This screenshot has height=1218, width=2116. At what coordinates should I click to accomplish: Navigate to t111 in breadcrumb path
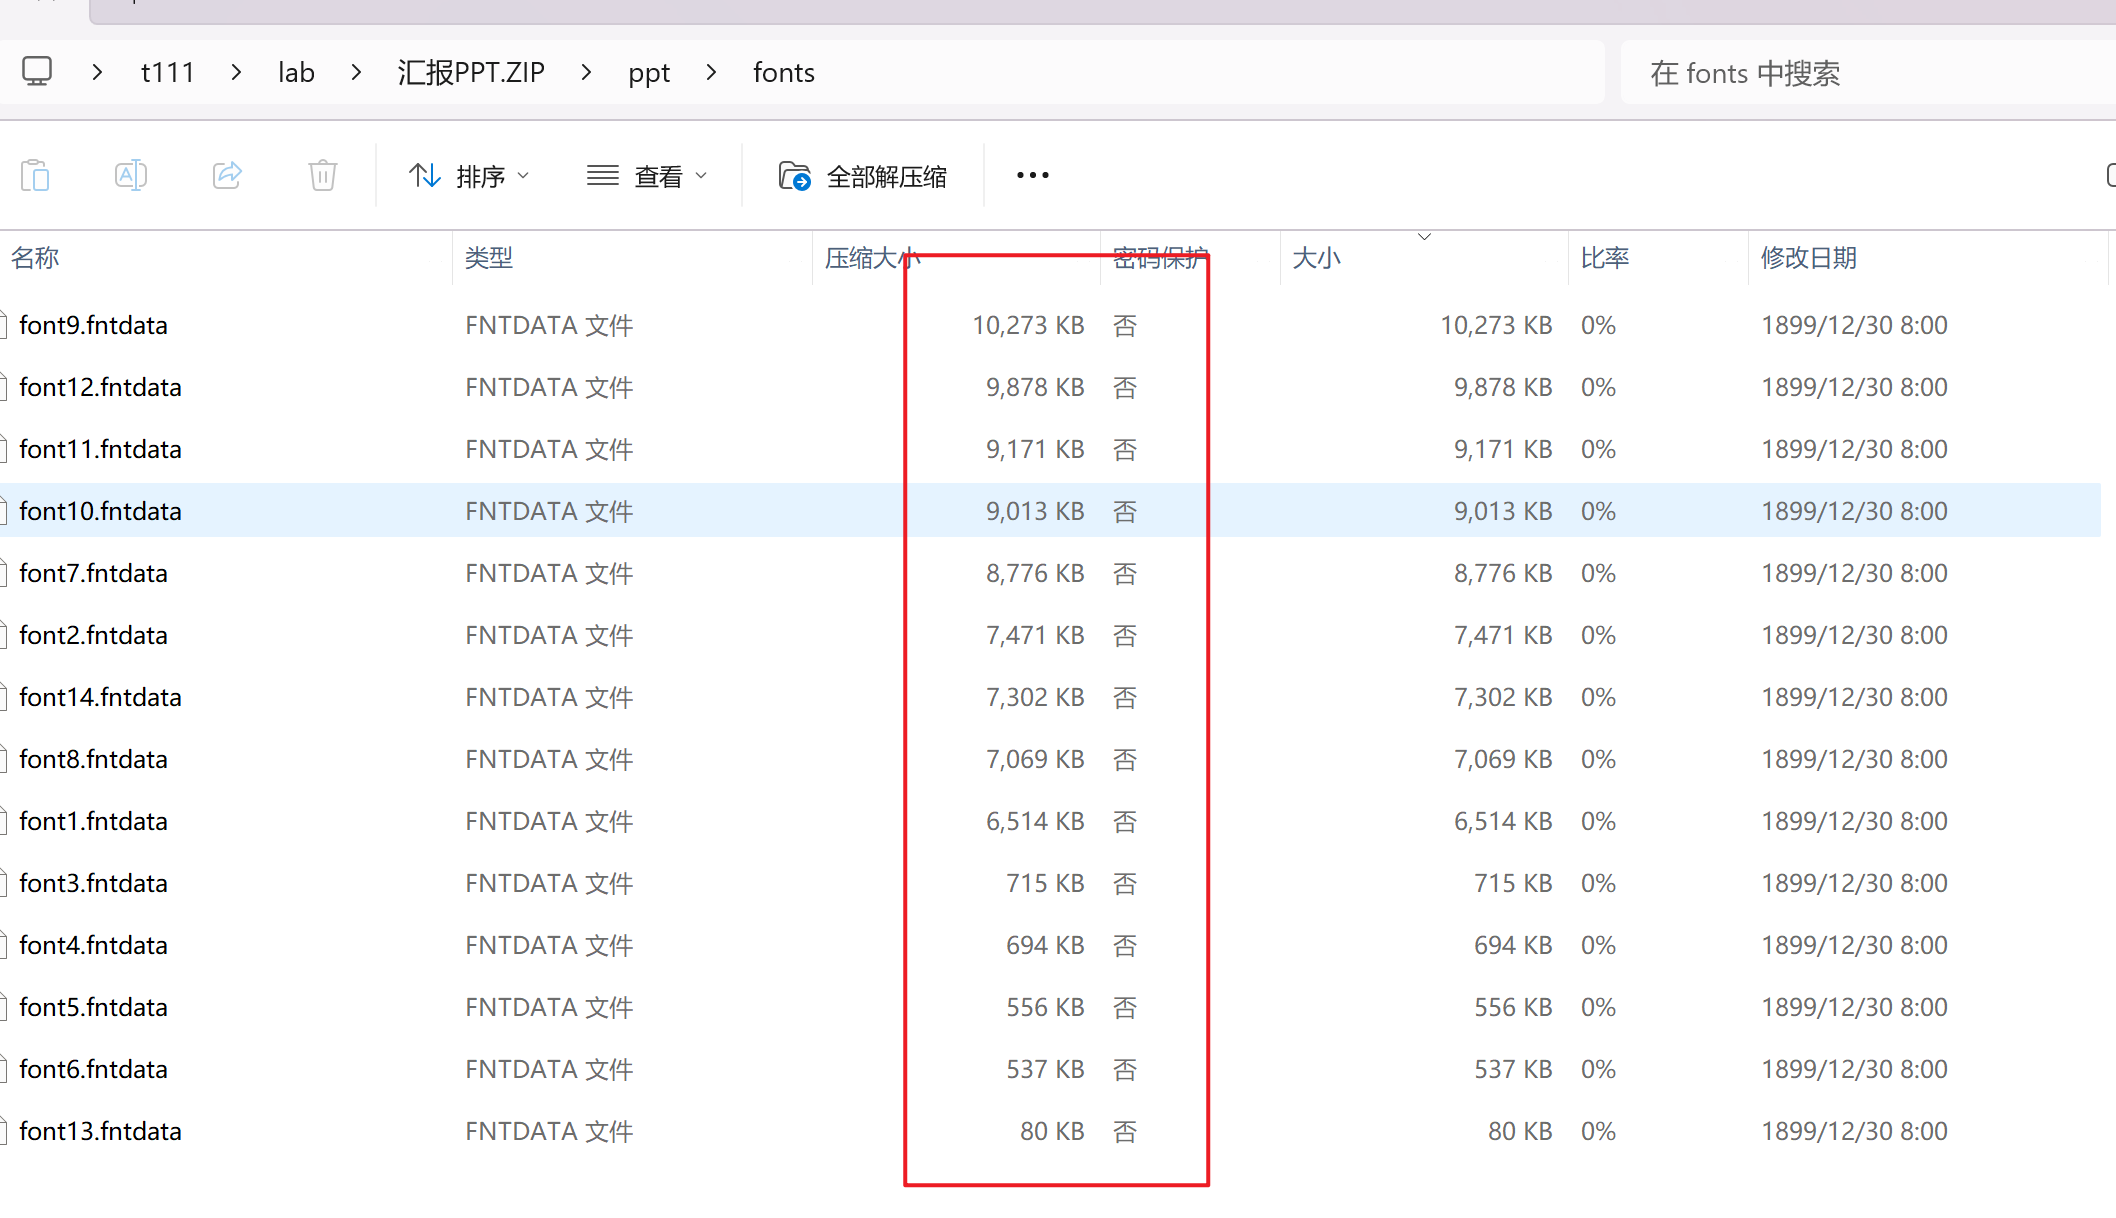tap(167, 73)
